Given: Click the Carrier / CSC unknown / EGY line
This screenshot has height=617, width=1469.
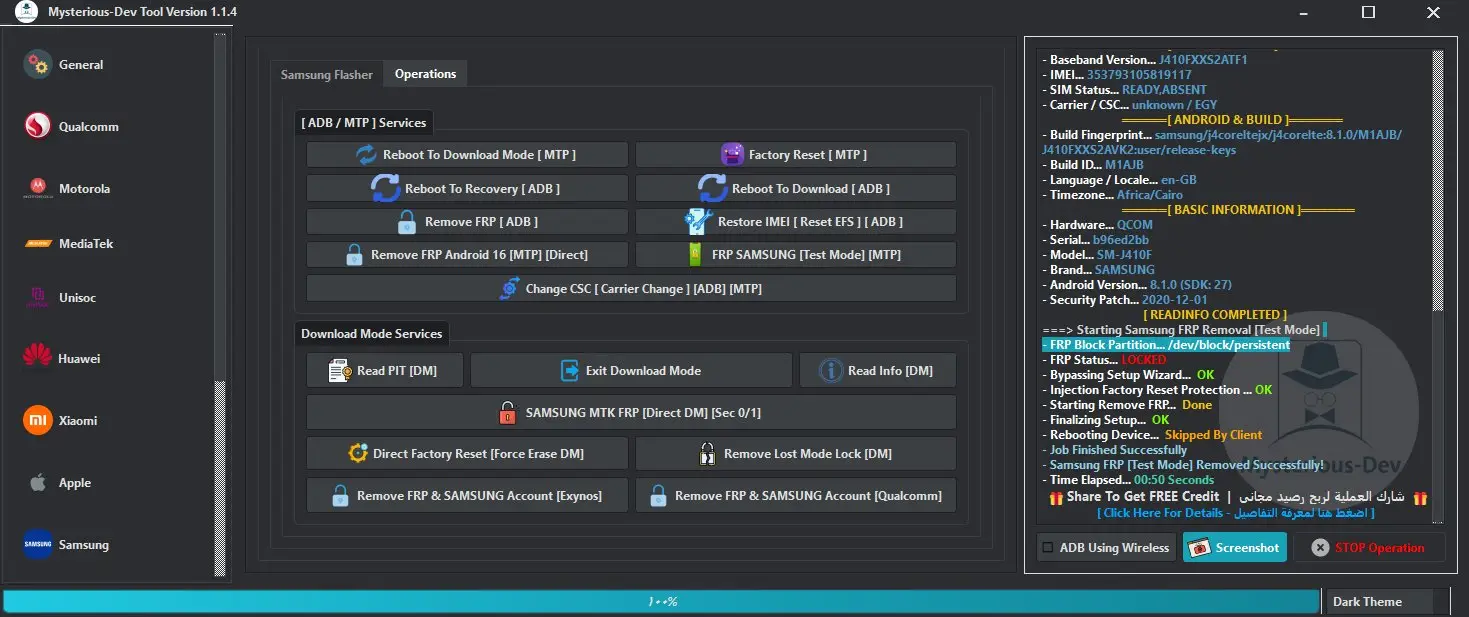Looking at the screenshot, I should coord(1129,105).
